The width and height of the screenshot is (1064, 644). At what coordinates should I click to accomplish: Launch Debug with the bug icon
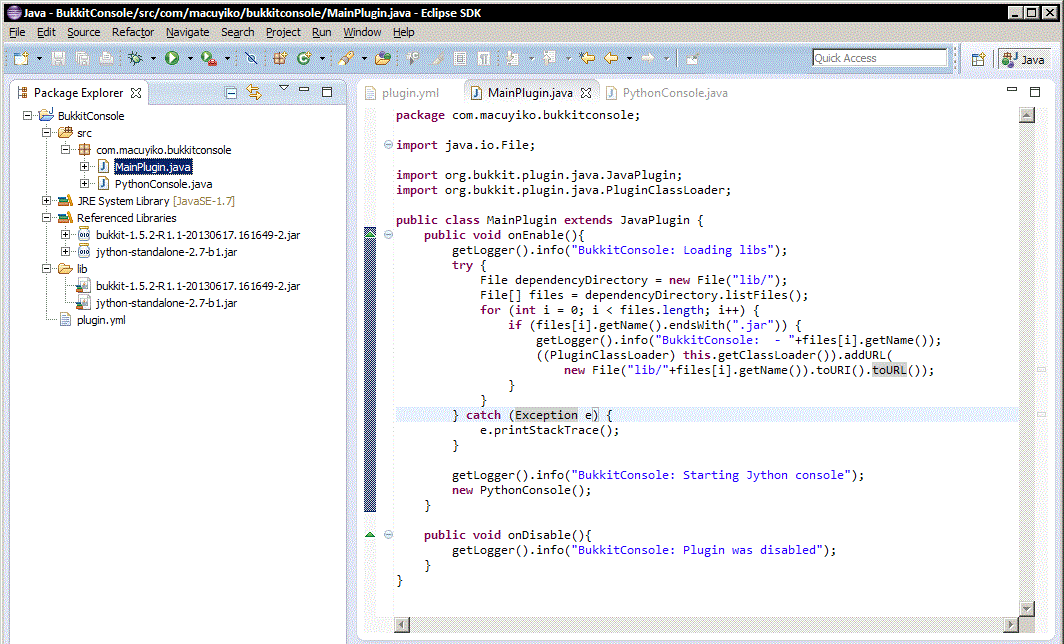pyautogui.click(x=135, y=58)
